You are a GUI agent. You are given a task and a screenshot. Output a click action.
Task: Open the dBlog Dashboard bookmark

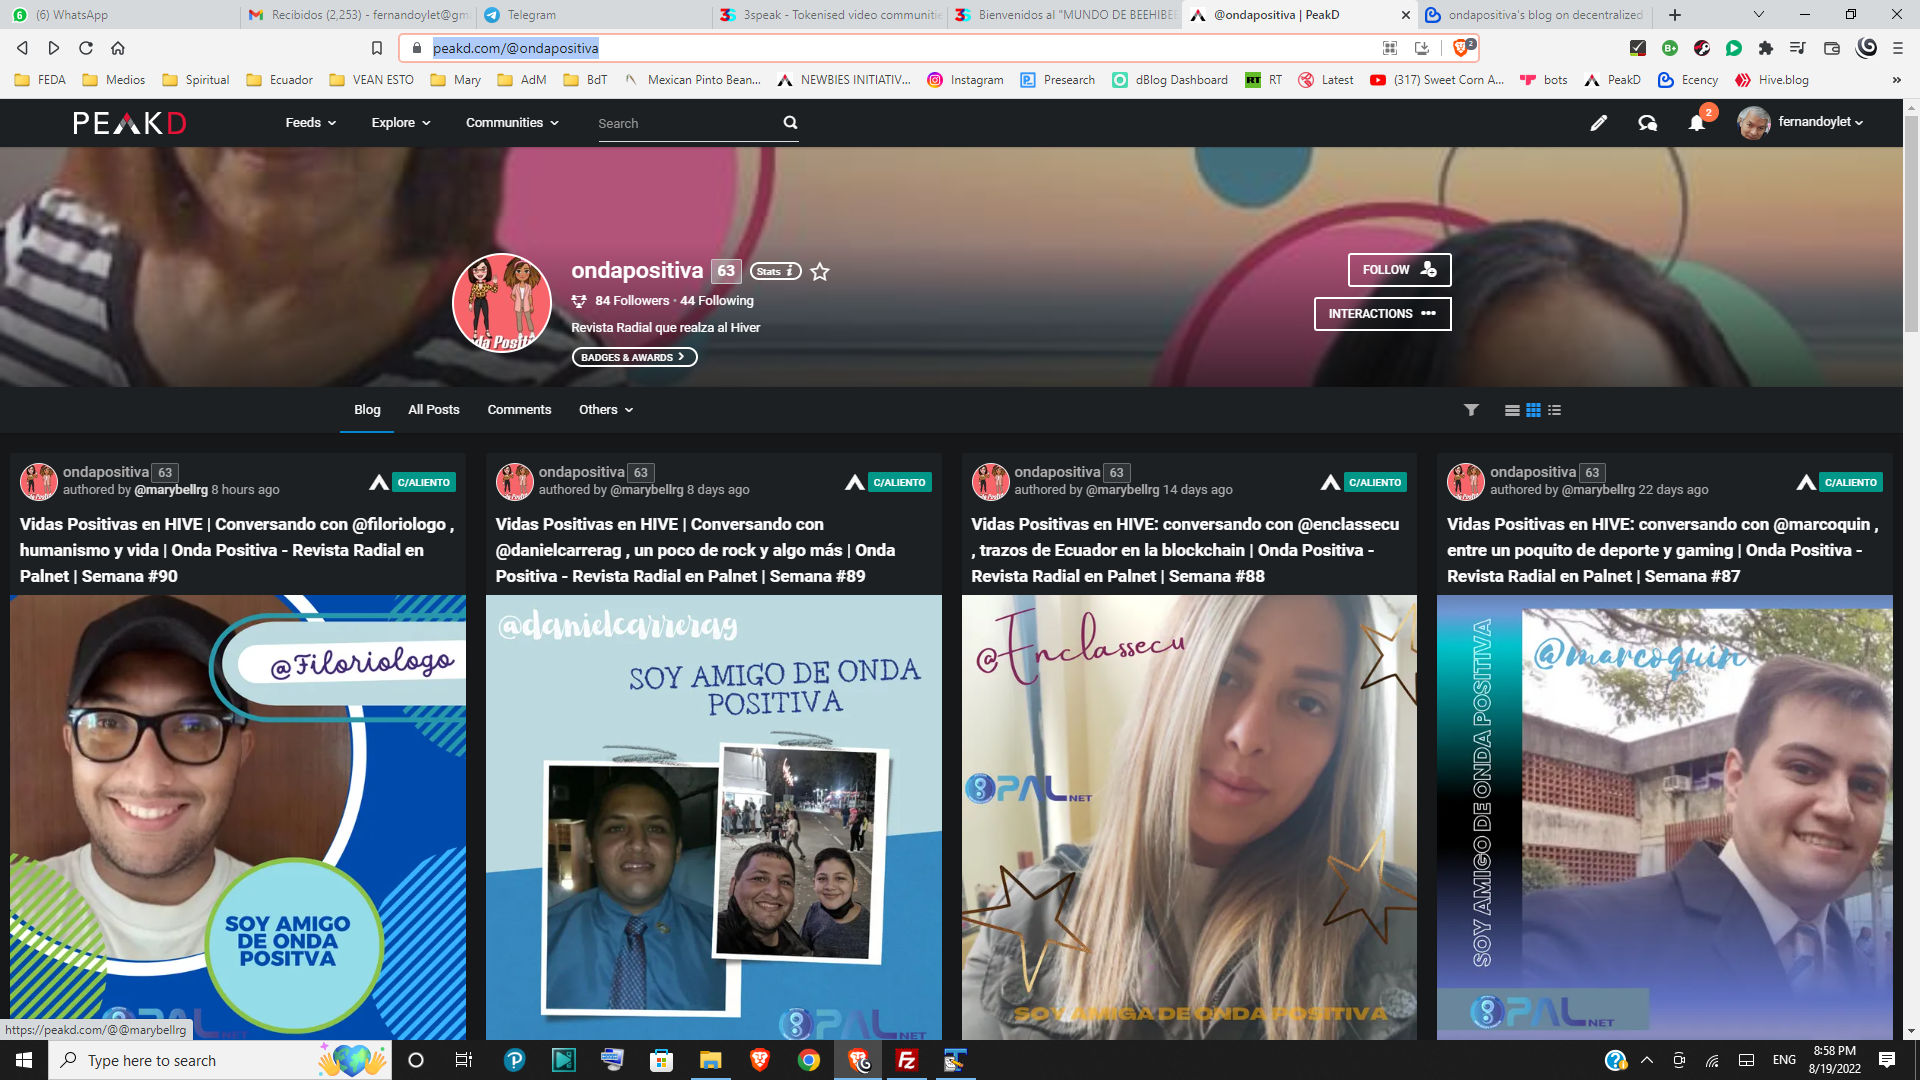pyautogui.click(x=1170, y=80)
